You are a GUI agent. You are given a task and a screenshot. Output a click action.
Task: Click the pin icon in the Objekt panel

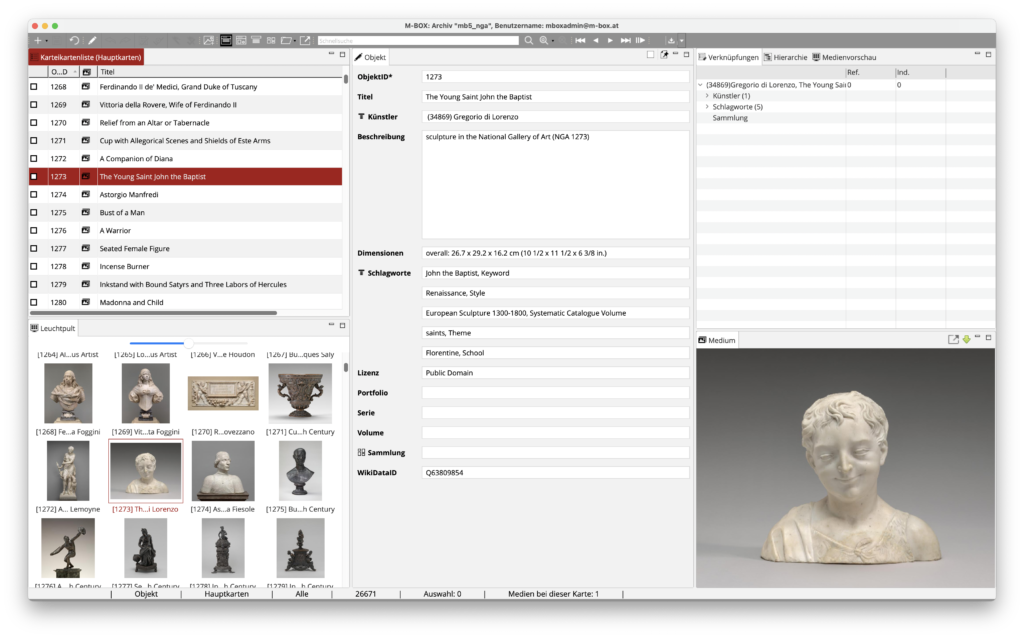[x=663, y=55]
